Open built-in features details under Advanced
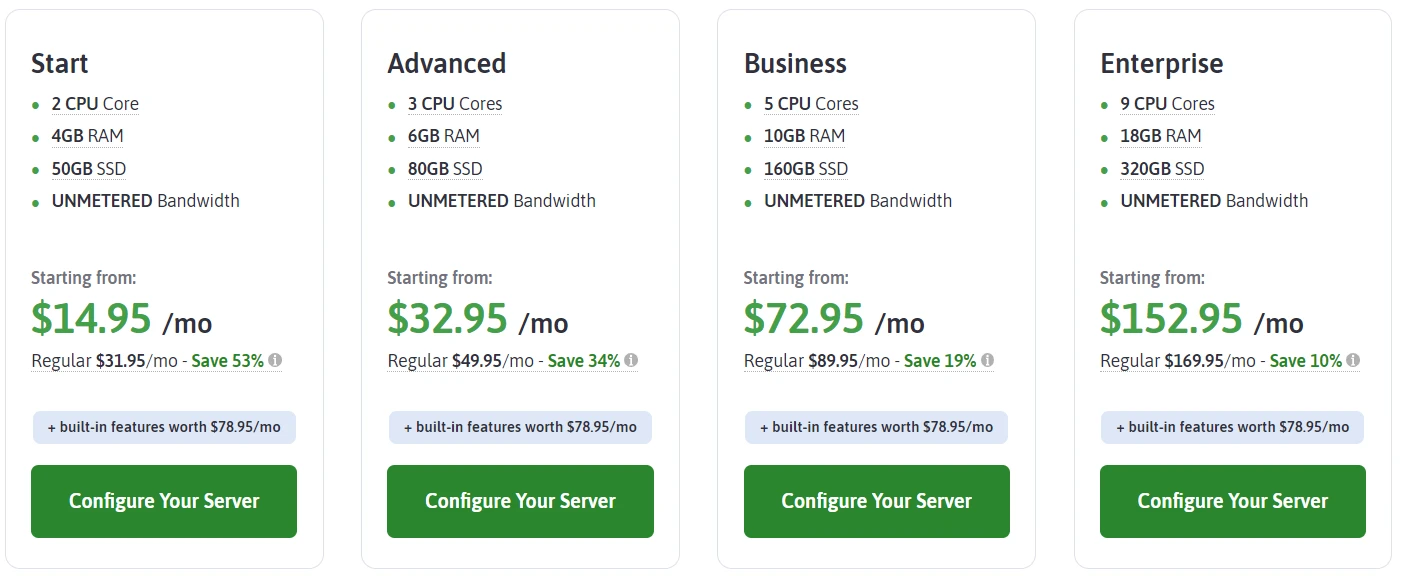 (520, 427)
